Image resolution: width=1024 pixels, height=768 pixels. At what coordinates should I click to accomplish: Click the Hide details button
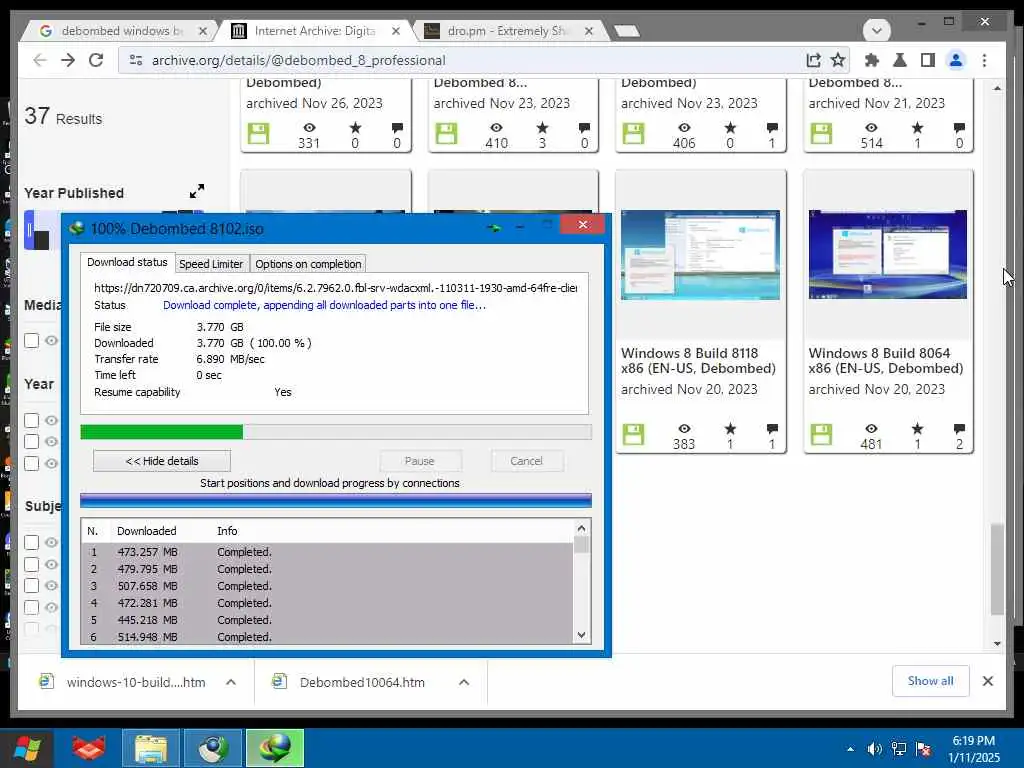(162, 461)
